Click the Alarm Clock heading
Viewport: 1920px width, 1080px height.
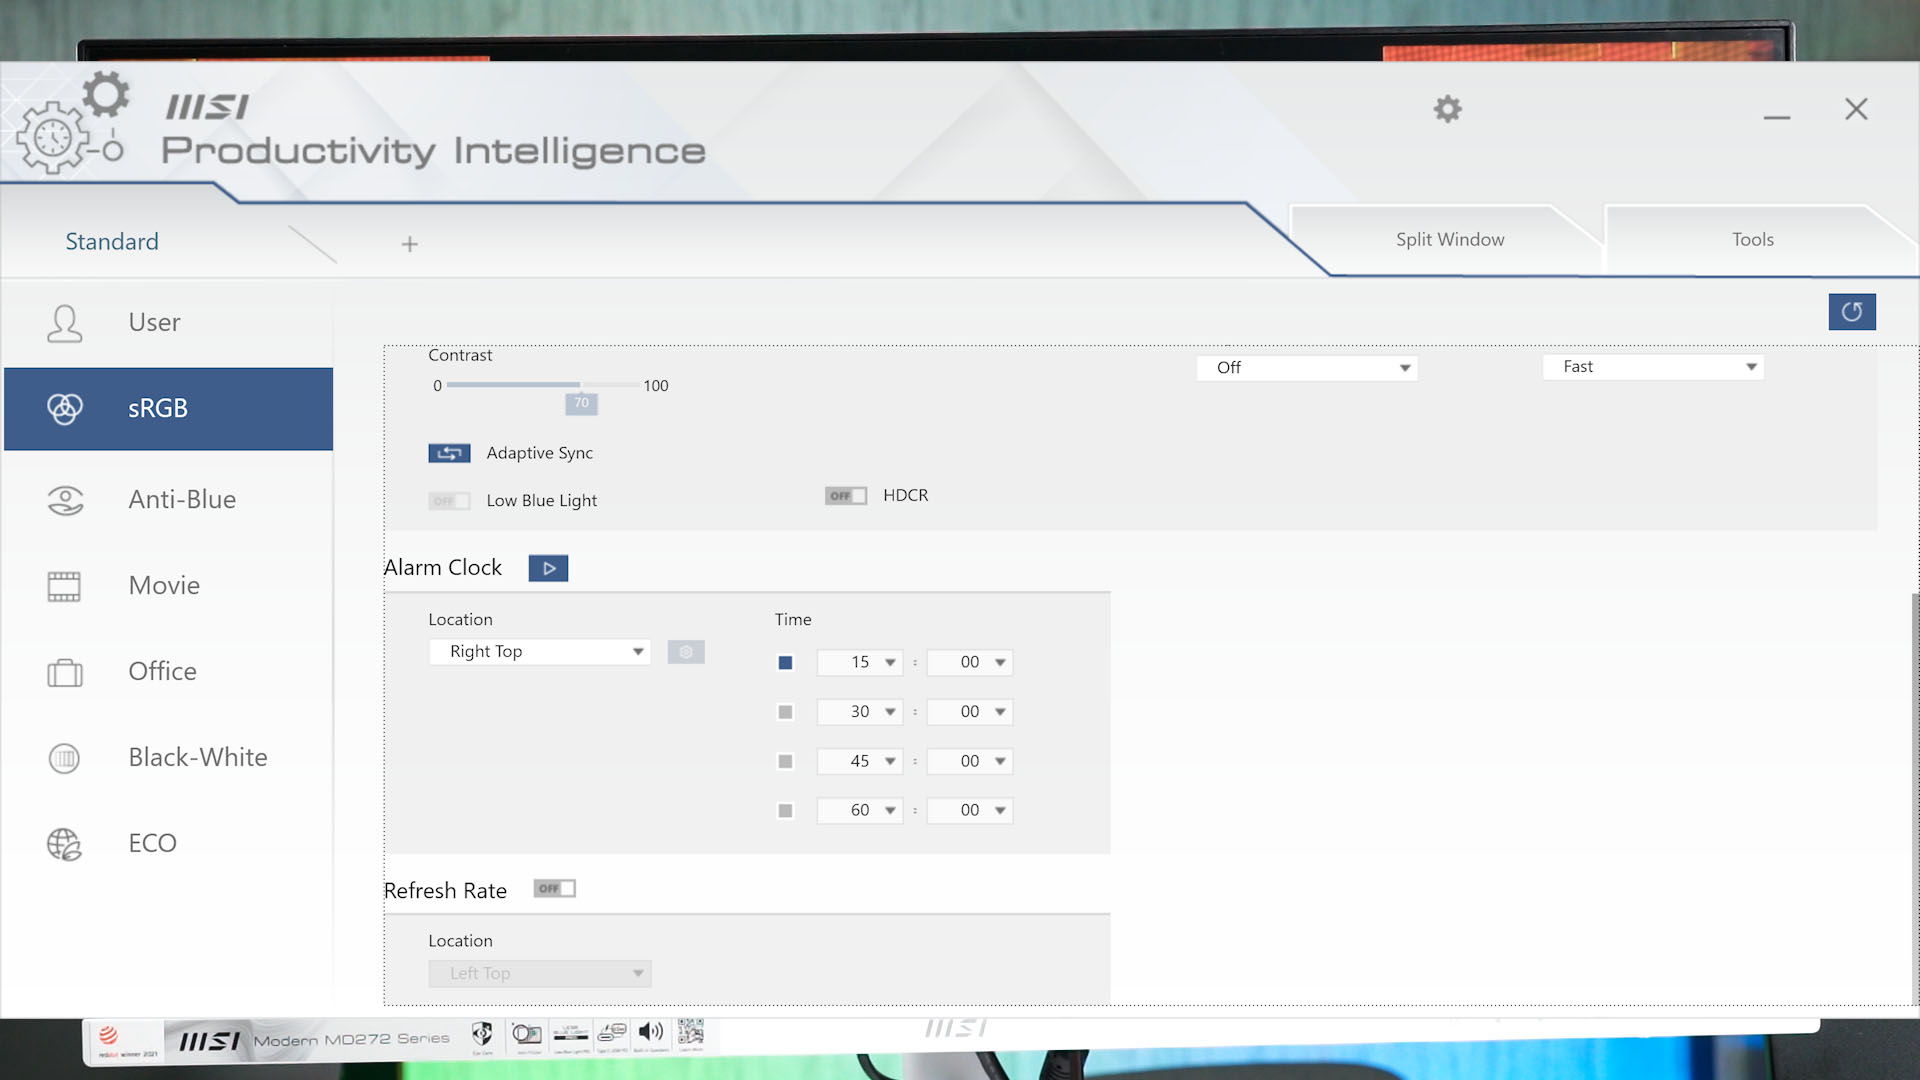point(443,568)
